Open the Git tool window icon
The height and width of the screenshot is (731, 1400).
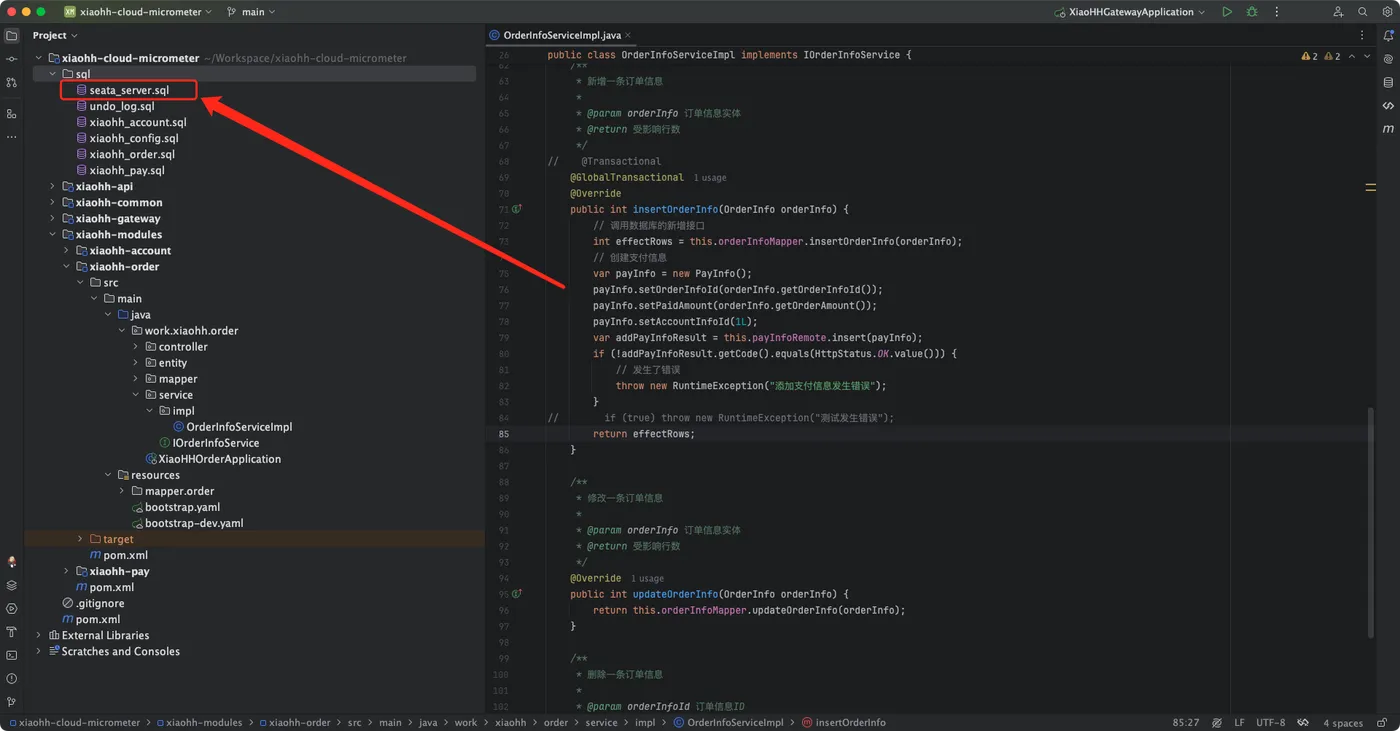point(11,702)
